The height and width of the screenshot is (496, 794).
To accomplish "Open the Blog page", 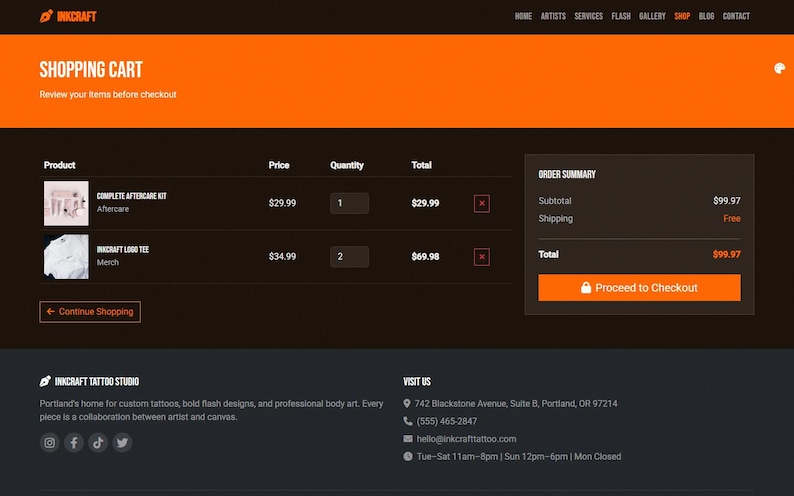I will 706,16.
